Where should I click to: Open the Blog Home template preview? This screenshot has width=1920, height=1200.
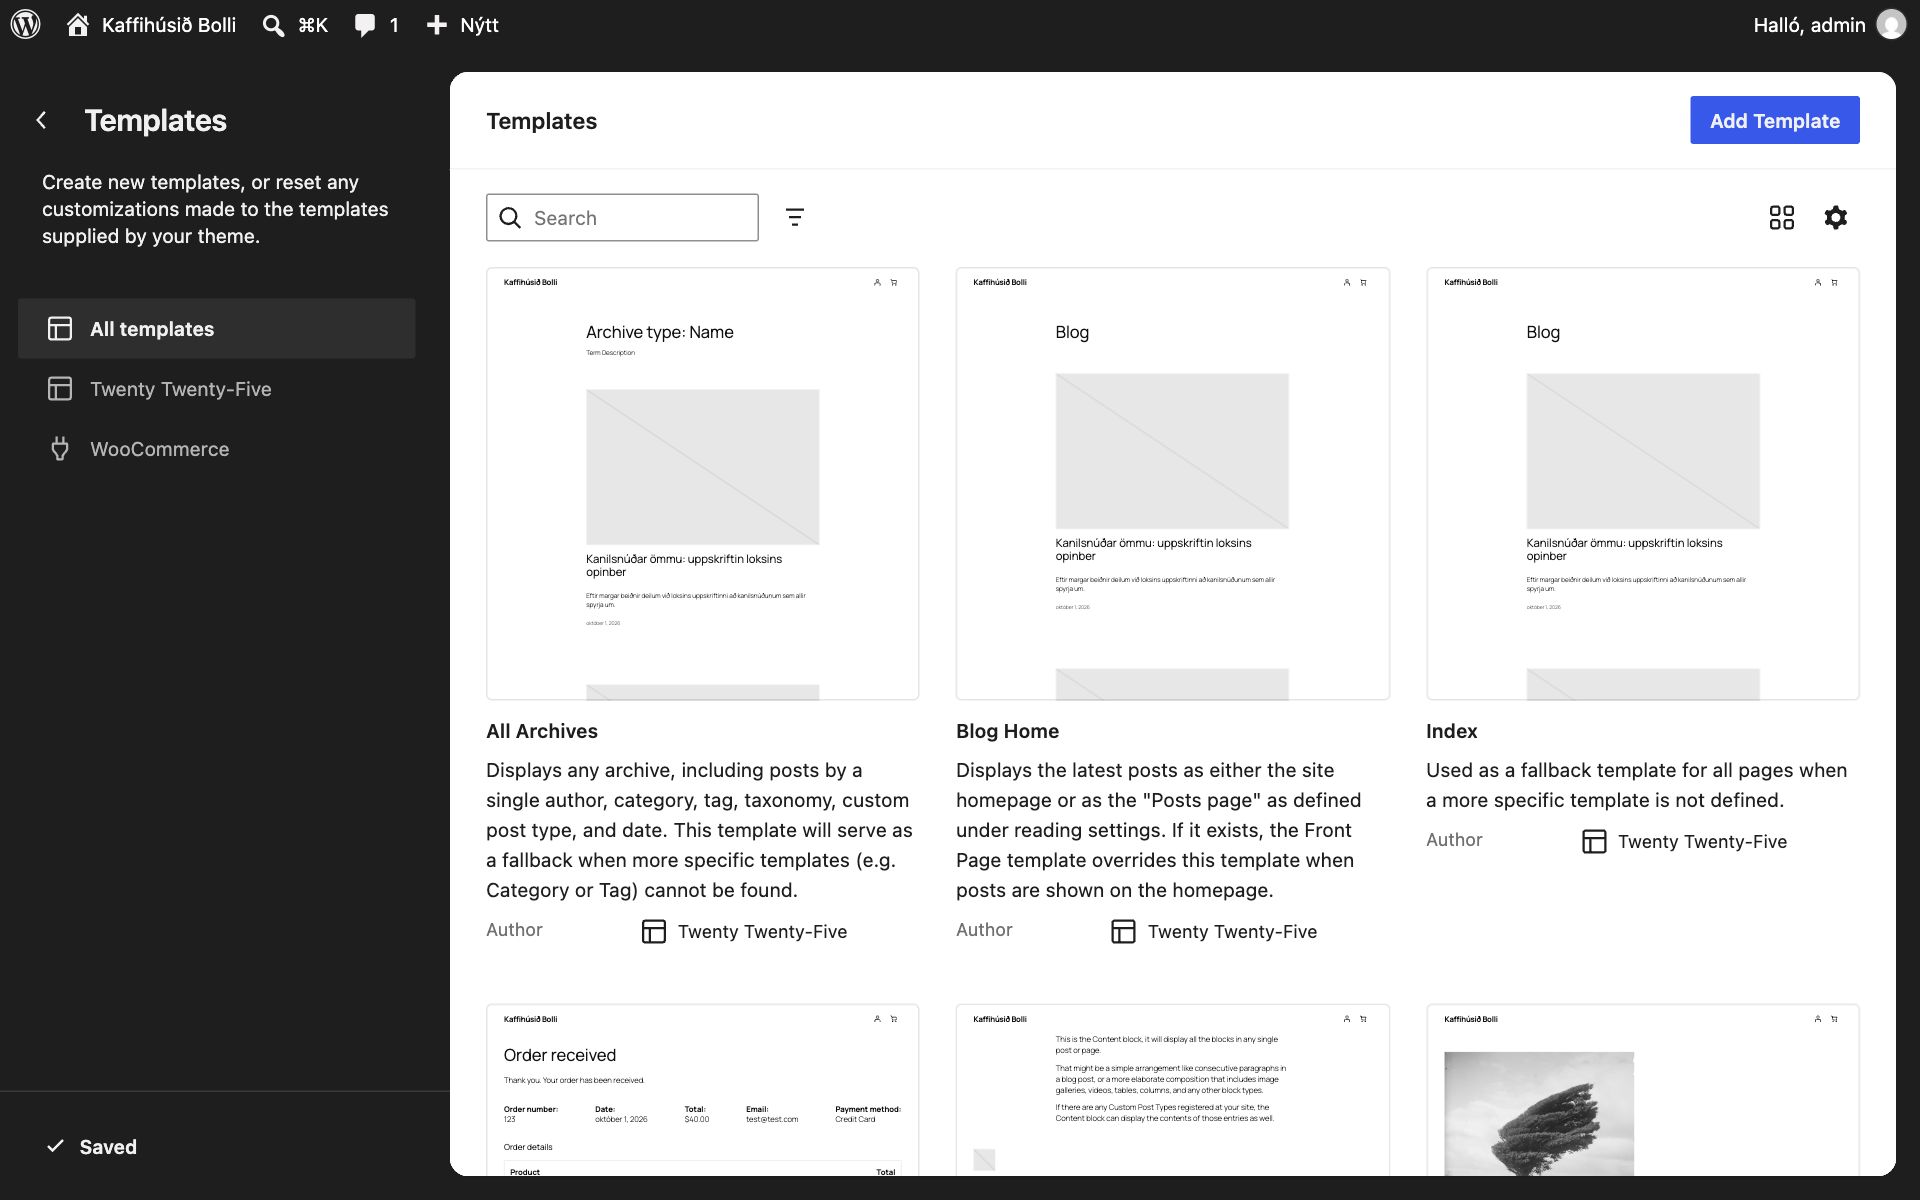[1172, 483]
